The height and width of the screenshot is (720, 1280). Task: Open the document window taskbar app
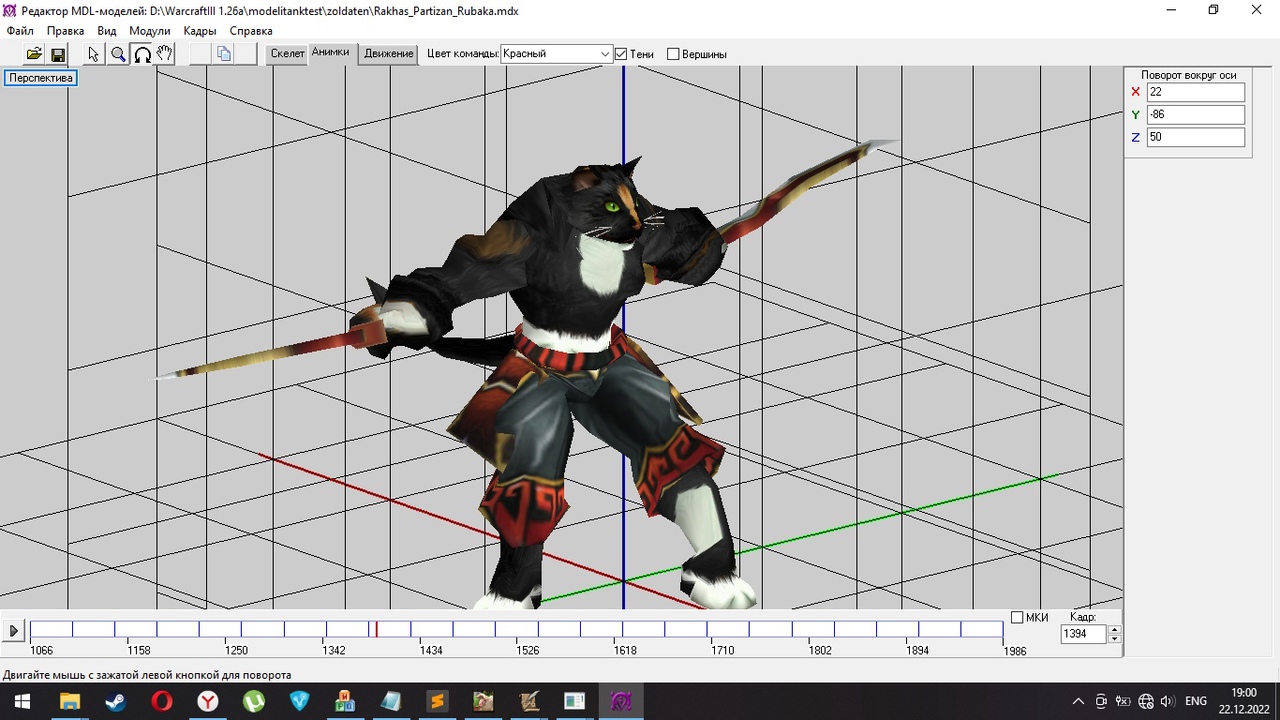(575, 701)
